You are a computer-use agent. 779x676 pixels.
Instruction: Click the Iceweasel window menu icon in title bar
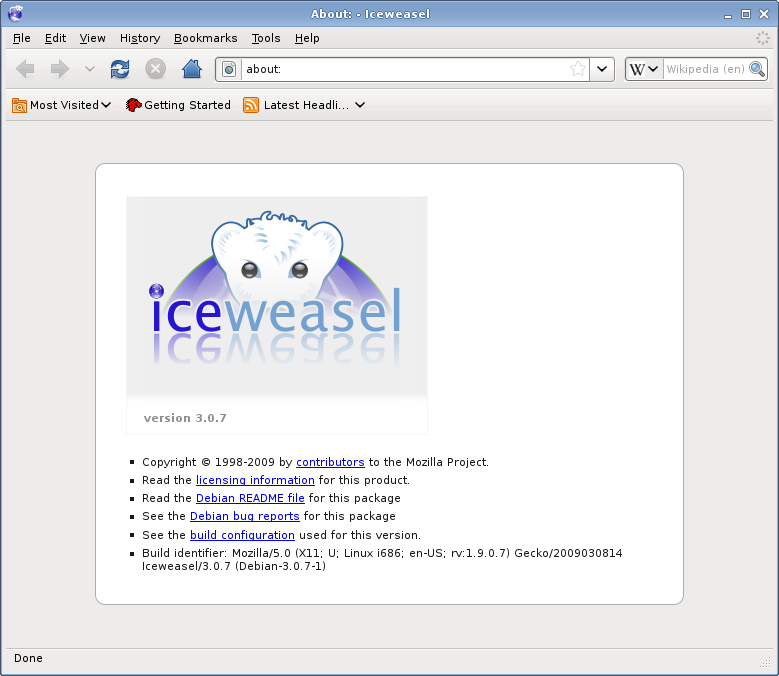click(15, 13)
